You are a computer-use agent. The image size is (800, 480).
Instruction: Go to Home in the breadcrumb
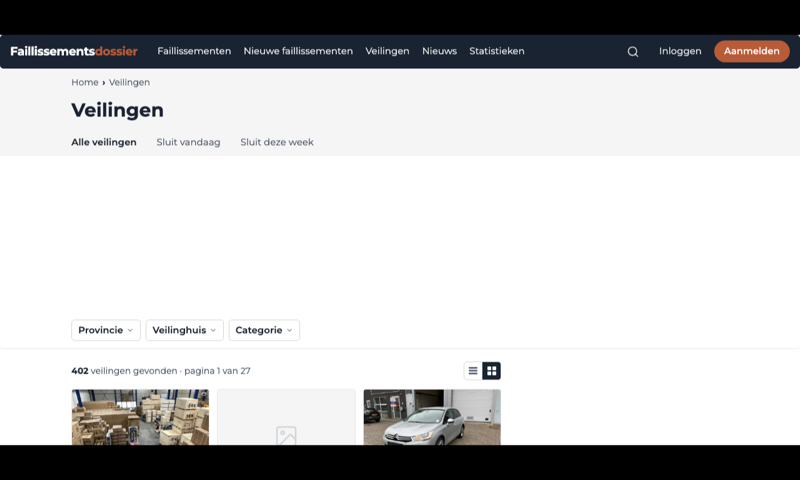coord(85,82)
